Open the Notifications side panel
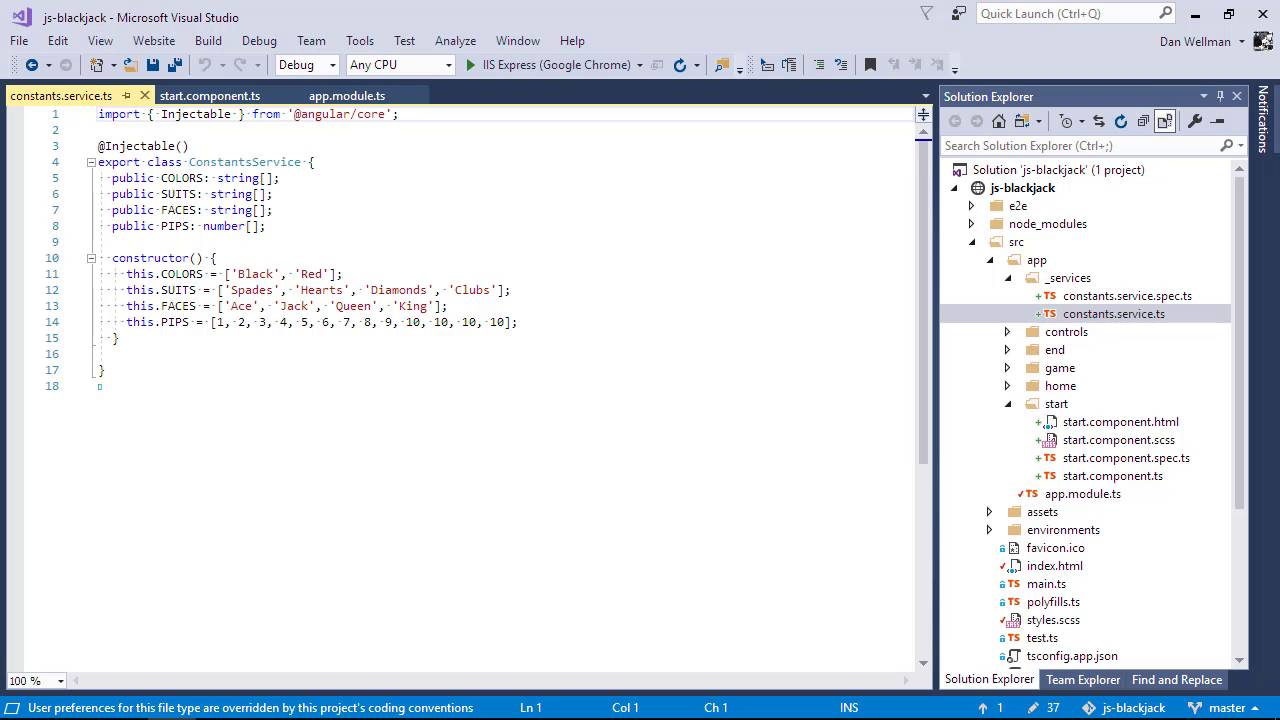The width and height of the screenshot is (1280, 720). (x=1263, y=119)
